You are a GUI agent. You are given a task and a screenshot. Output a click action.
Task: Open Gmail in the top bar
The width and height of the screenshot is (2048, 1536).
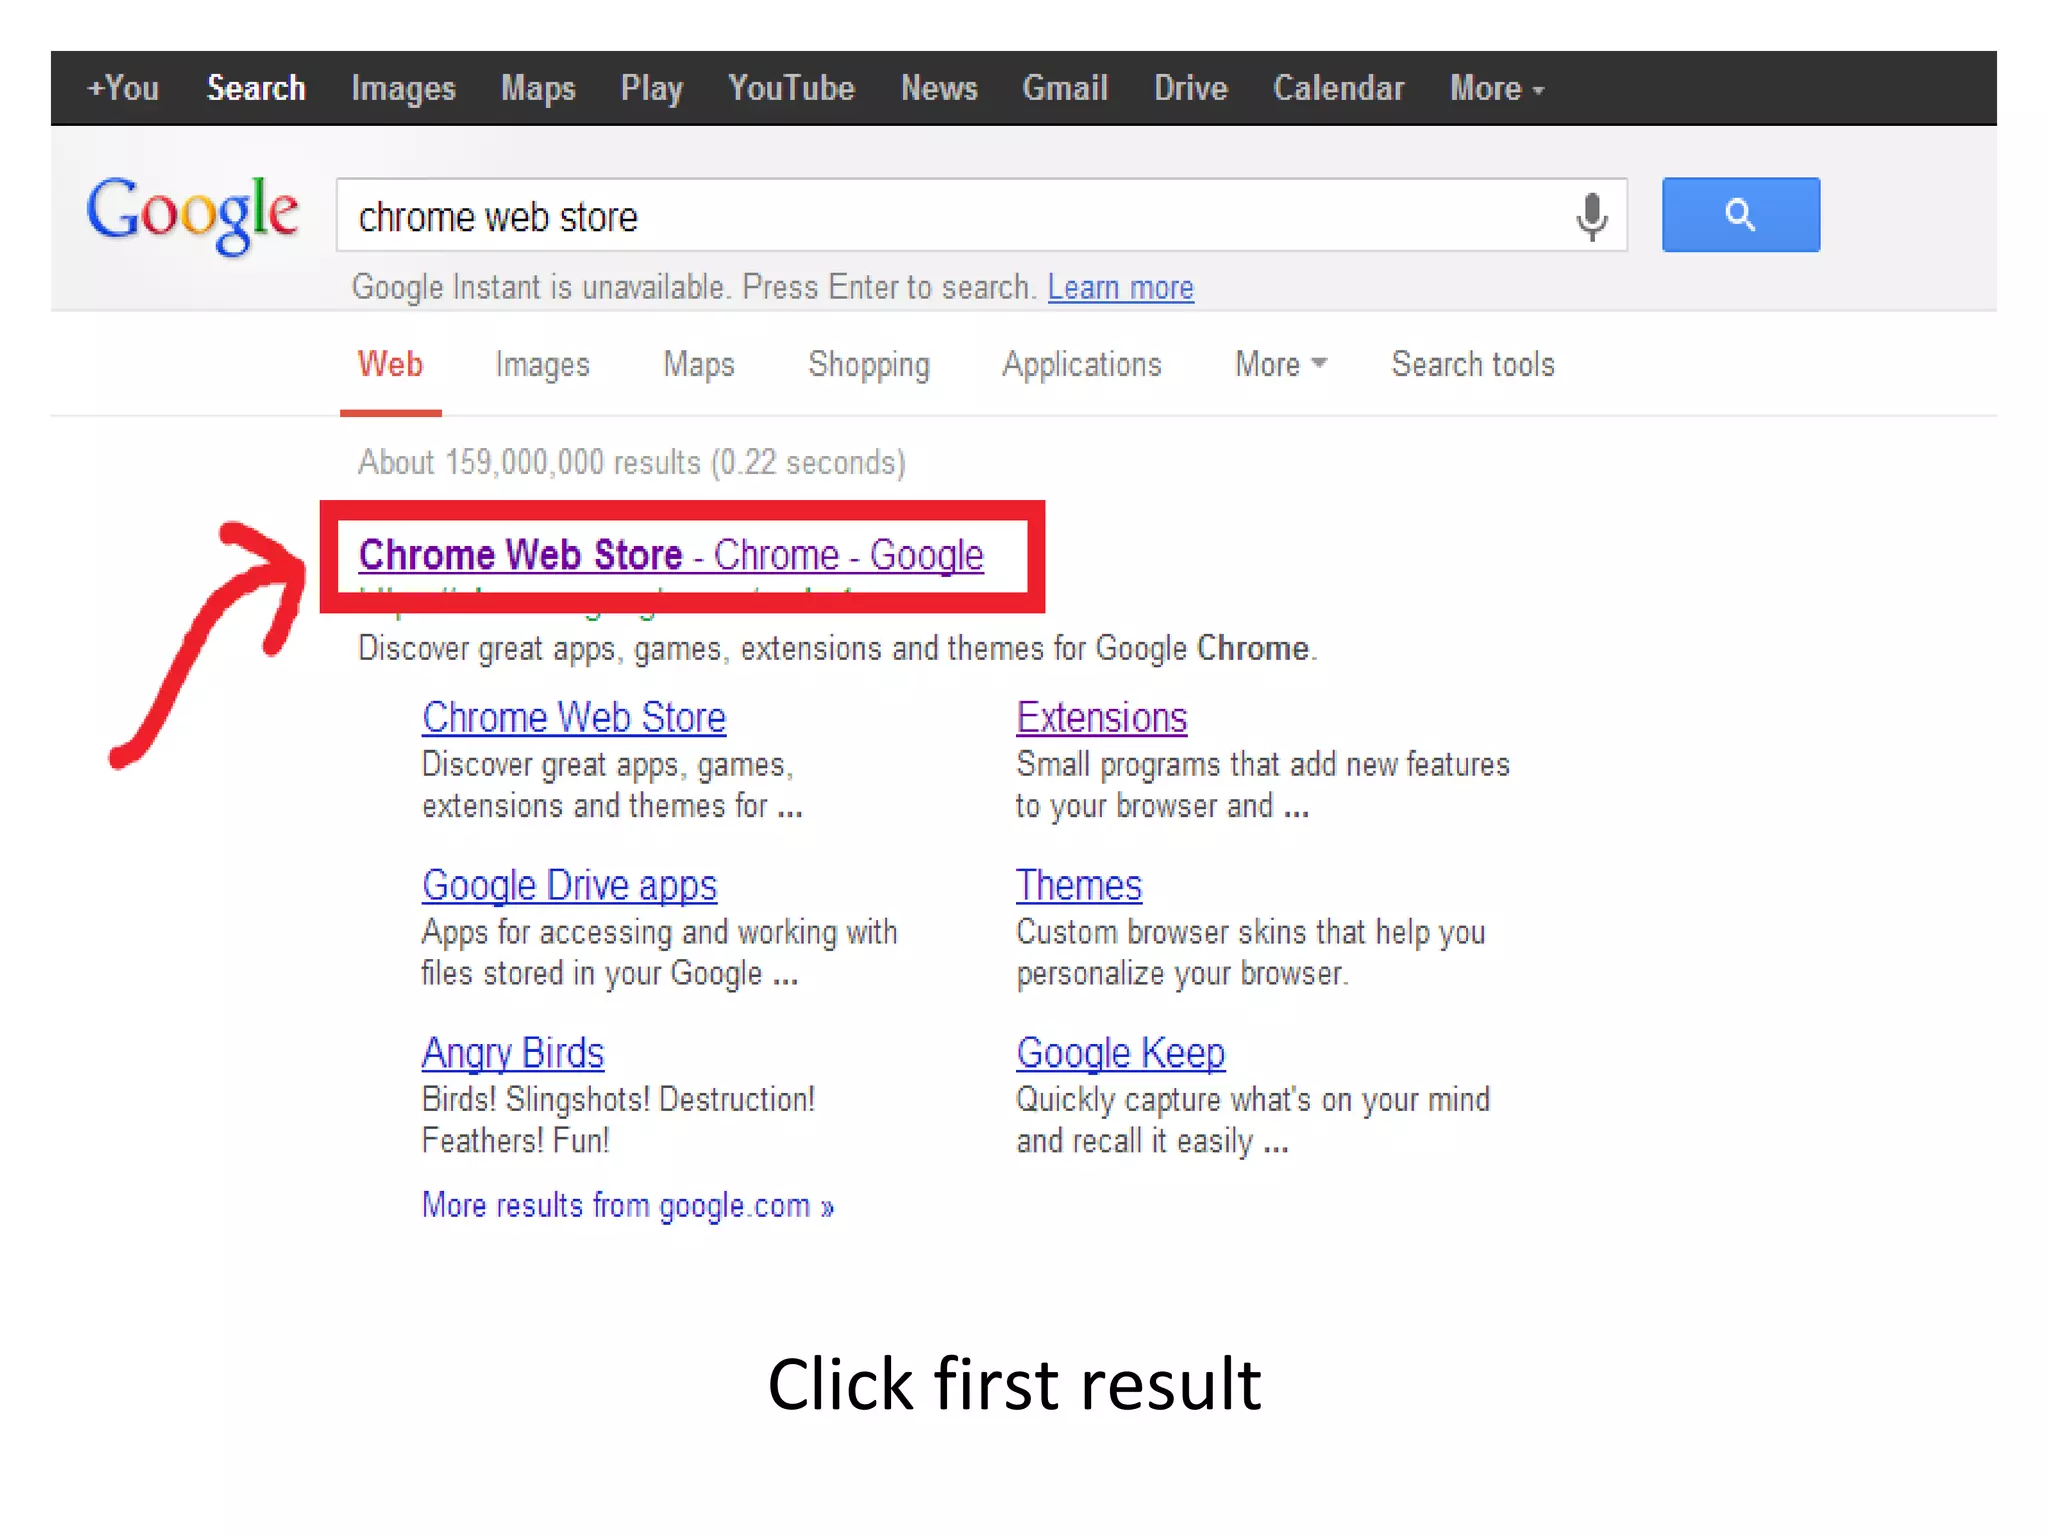pyautogui.click(x=1065, y=88)
